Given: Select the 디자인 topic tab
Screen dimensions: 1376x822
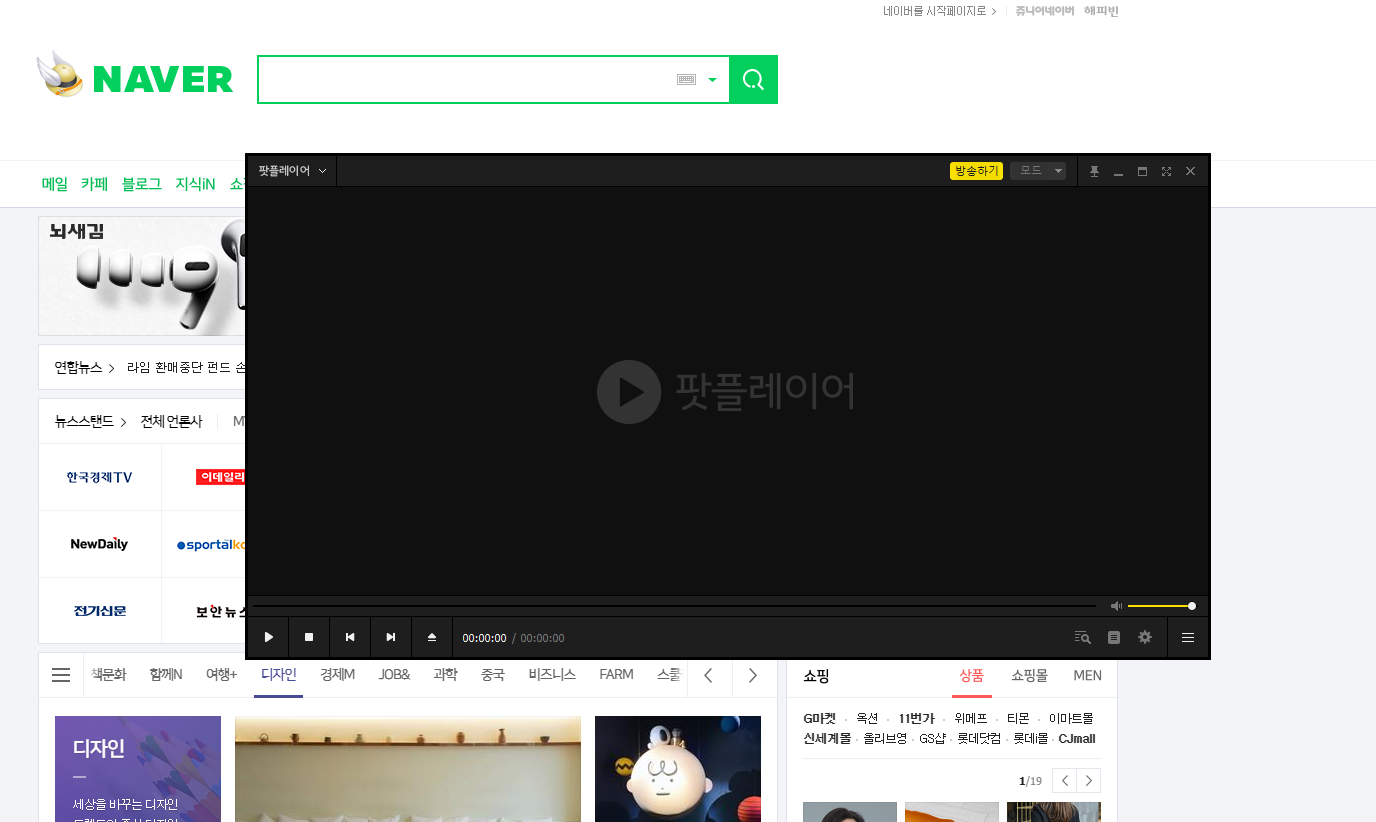Looking at the screenshot, I should coord(278,675).
